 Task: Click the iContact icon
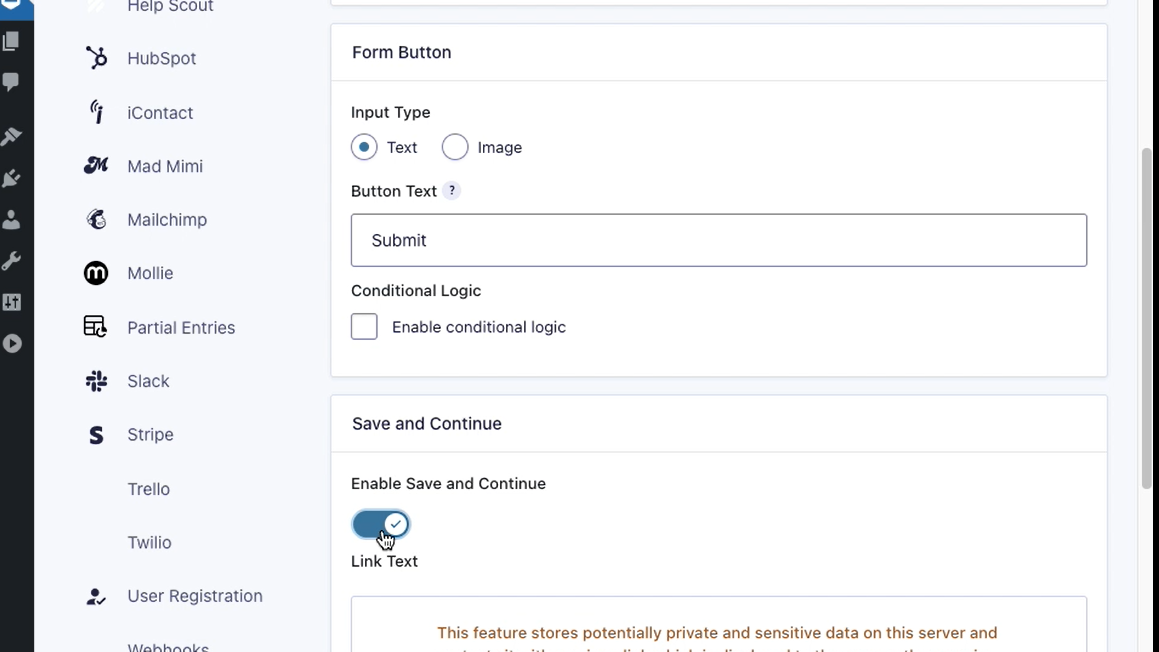tap(96, 112)
